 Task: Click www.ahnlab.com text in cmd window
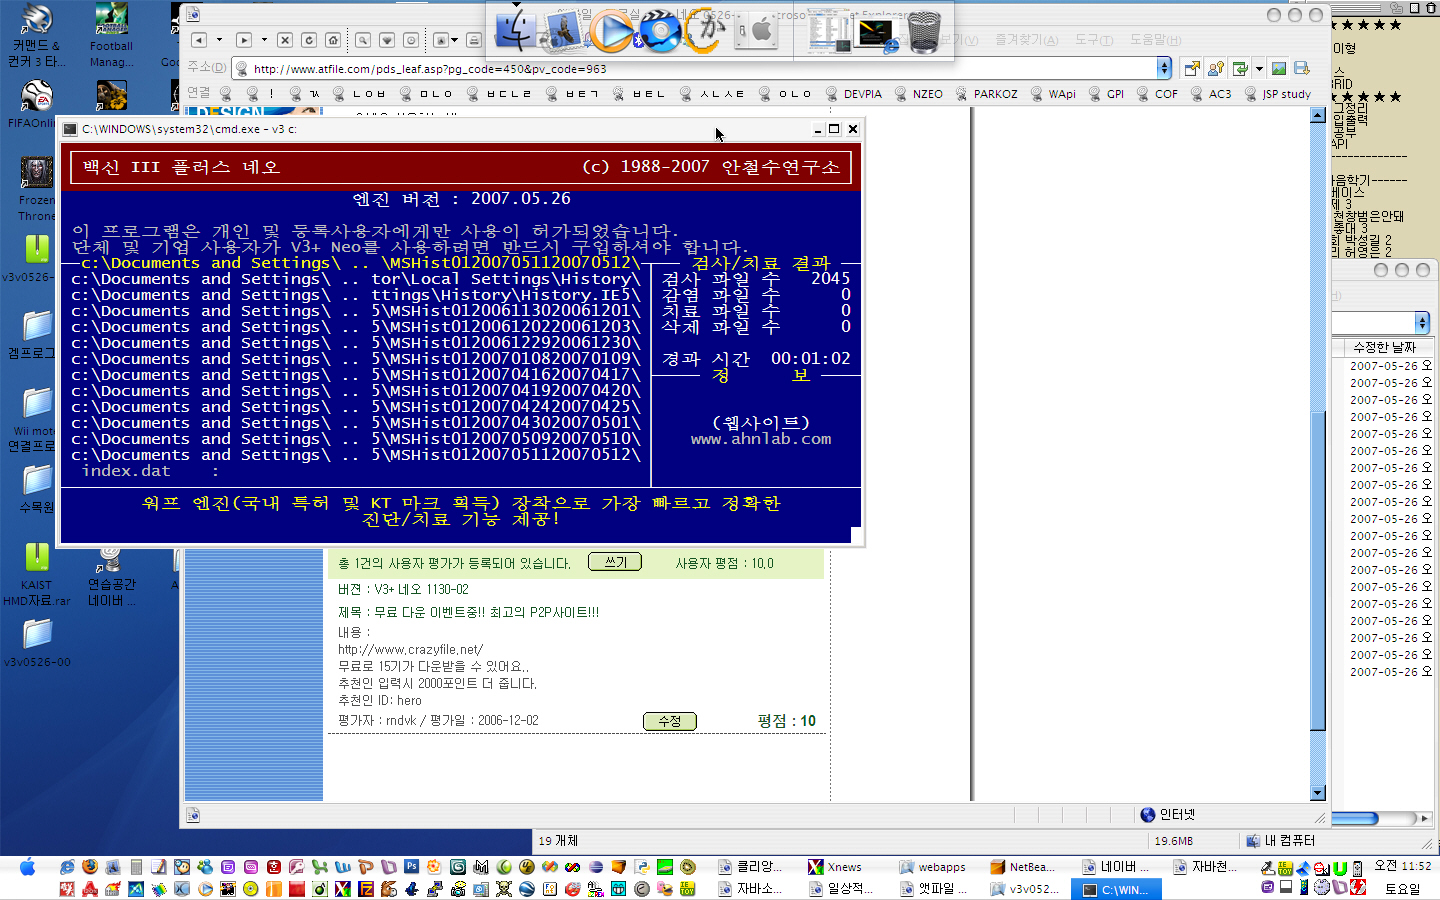[761, 439]
